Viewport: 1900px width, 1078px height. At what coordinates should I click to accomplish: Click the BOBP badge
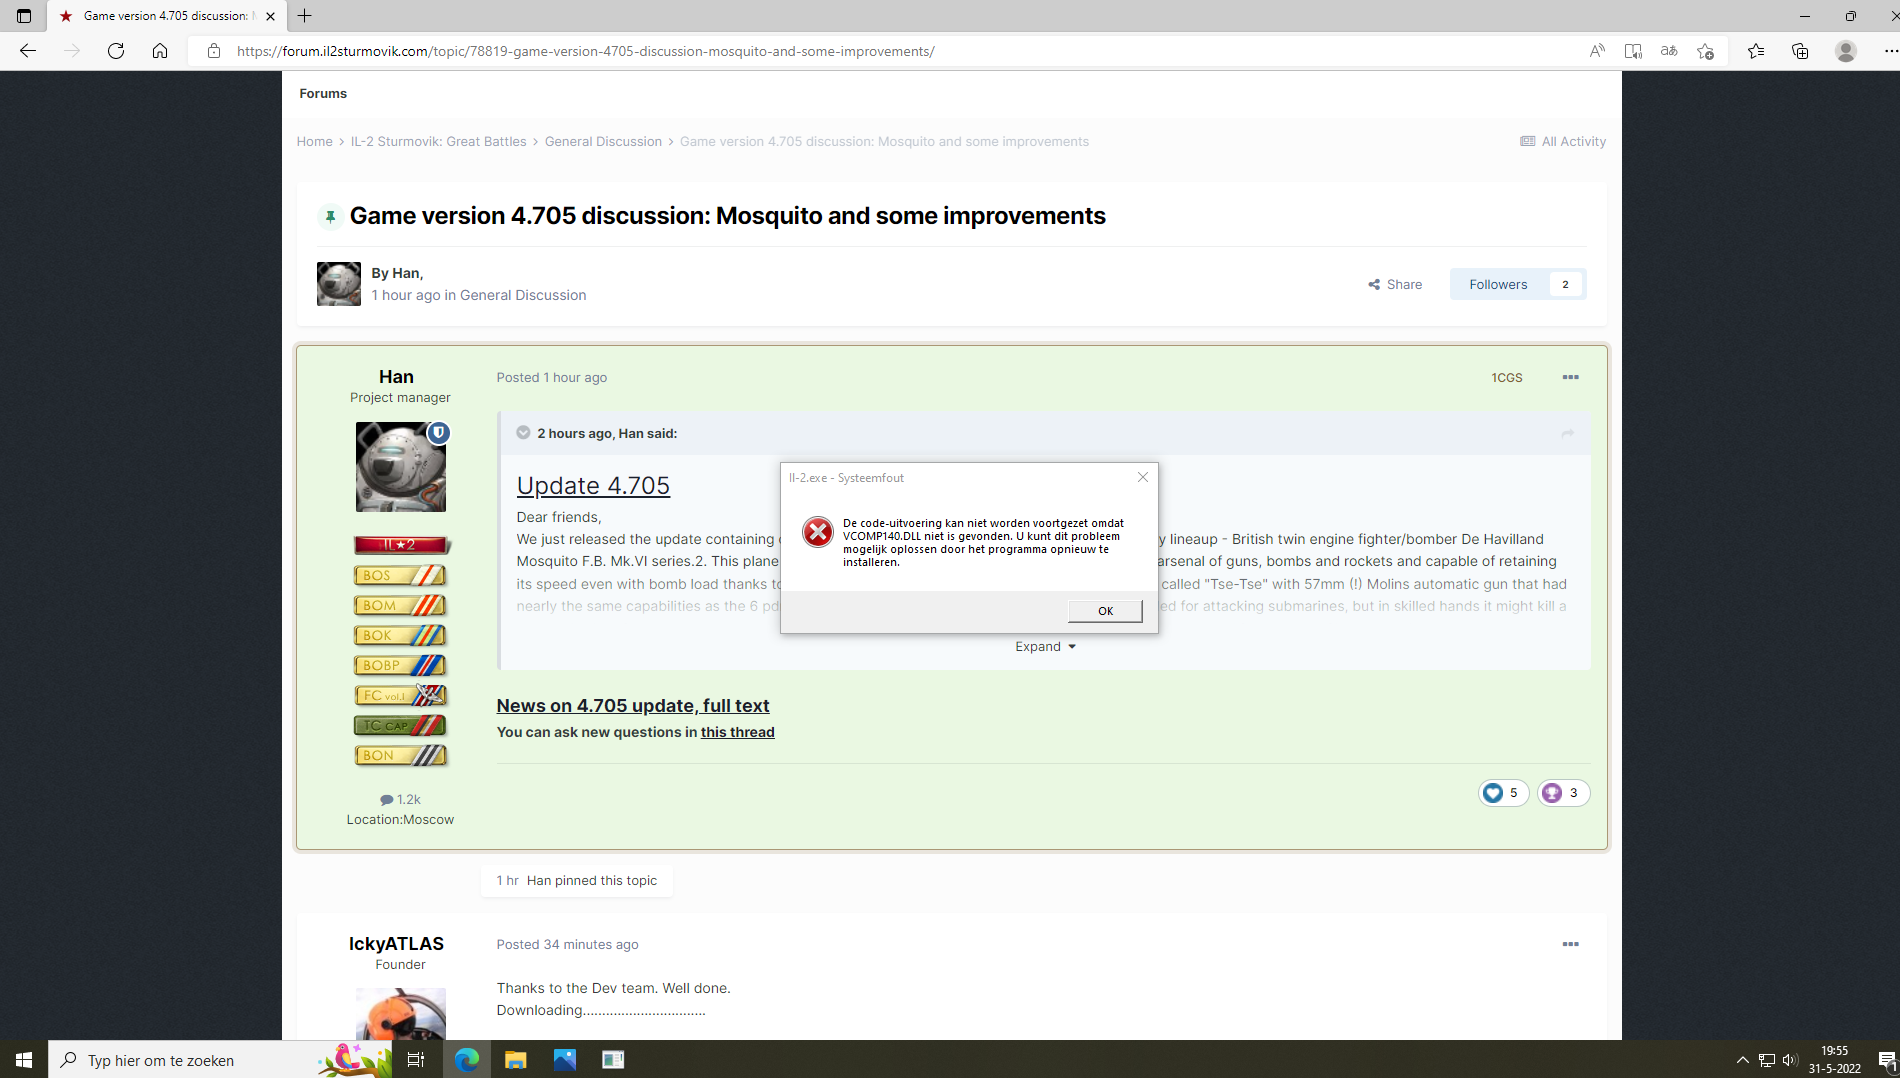[x=400, y=665]
